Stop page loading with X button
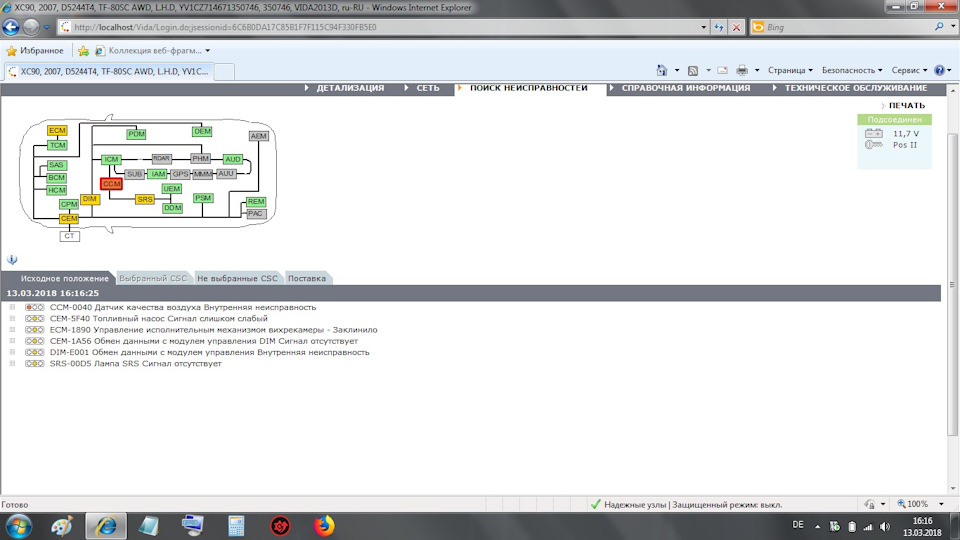This screenshot has height=540, width=960. point(737,27)
